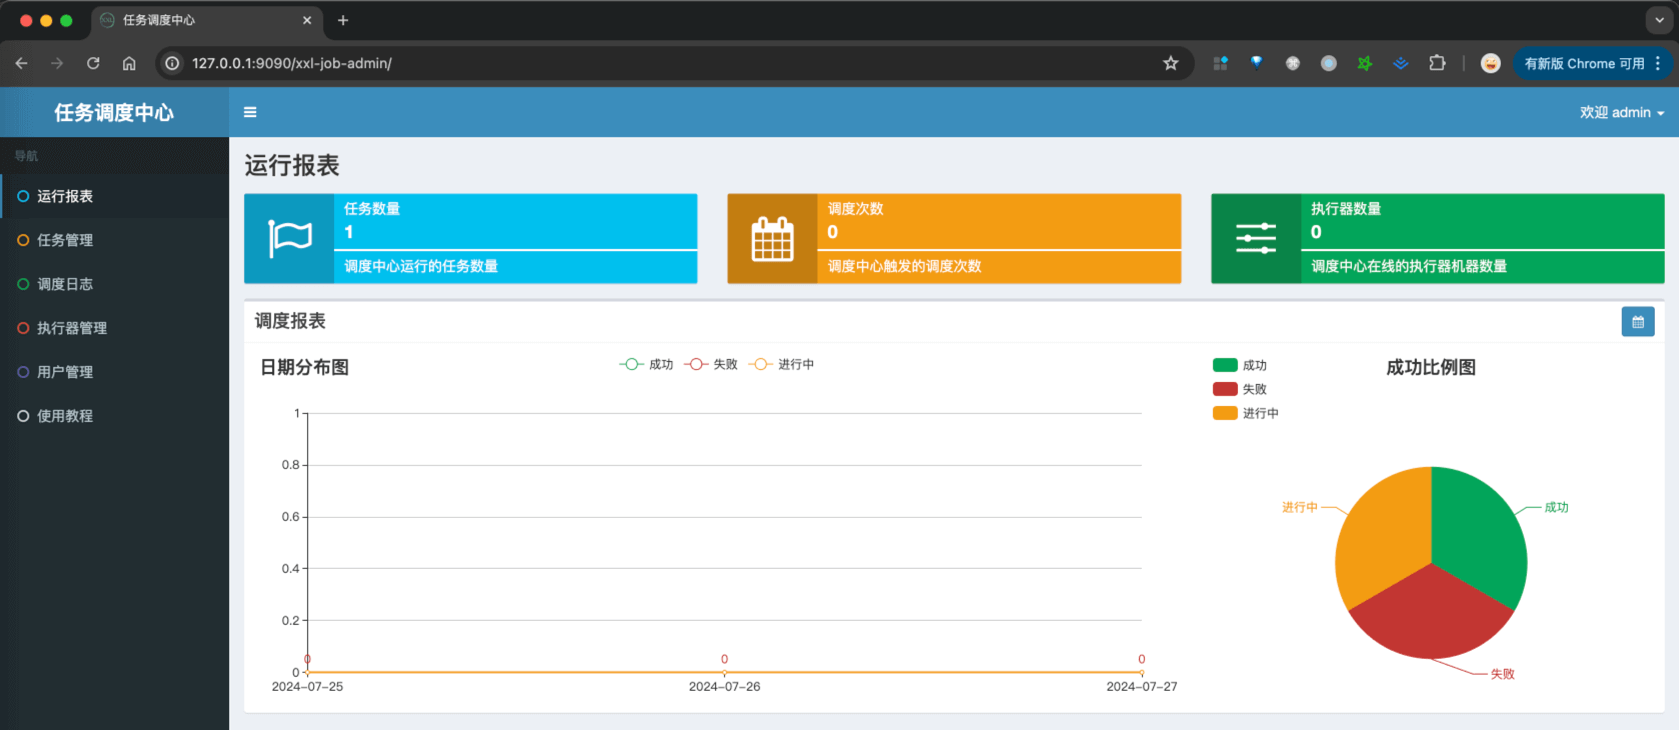The image size is (1679, 730).
Task: Toggle 失败 series in line chart legend
Action: pos(711,365)
